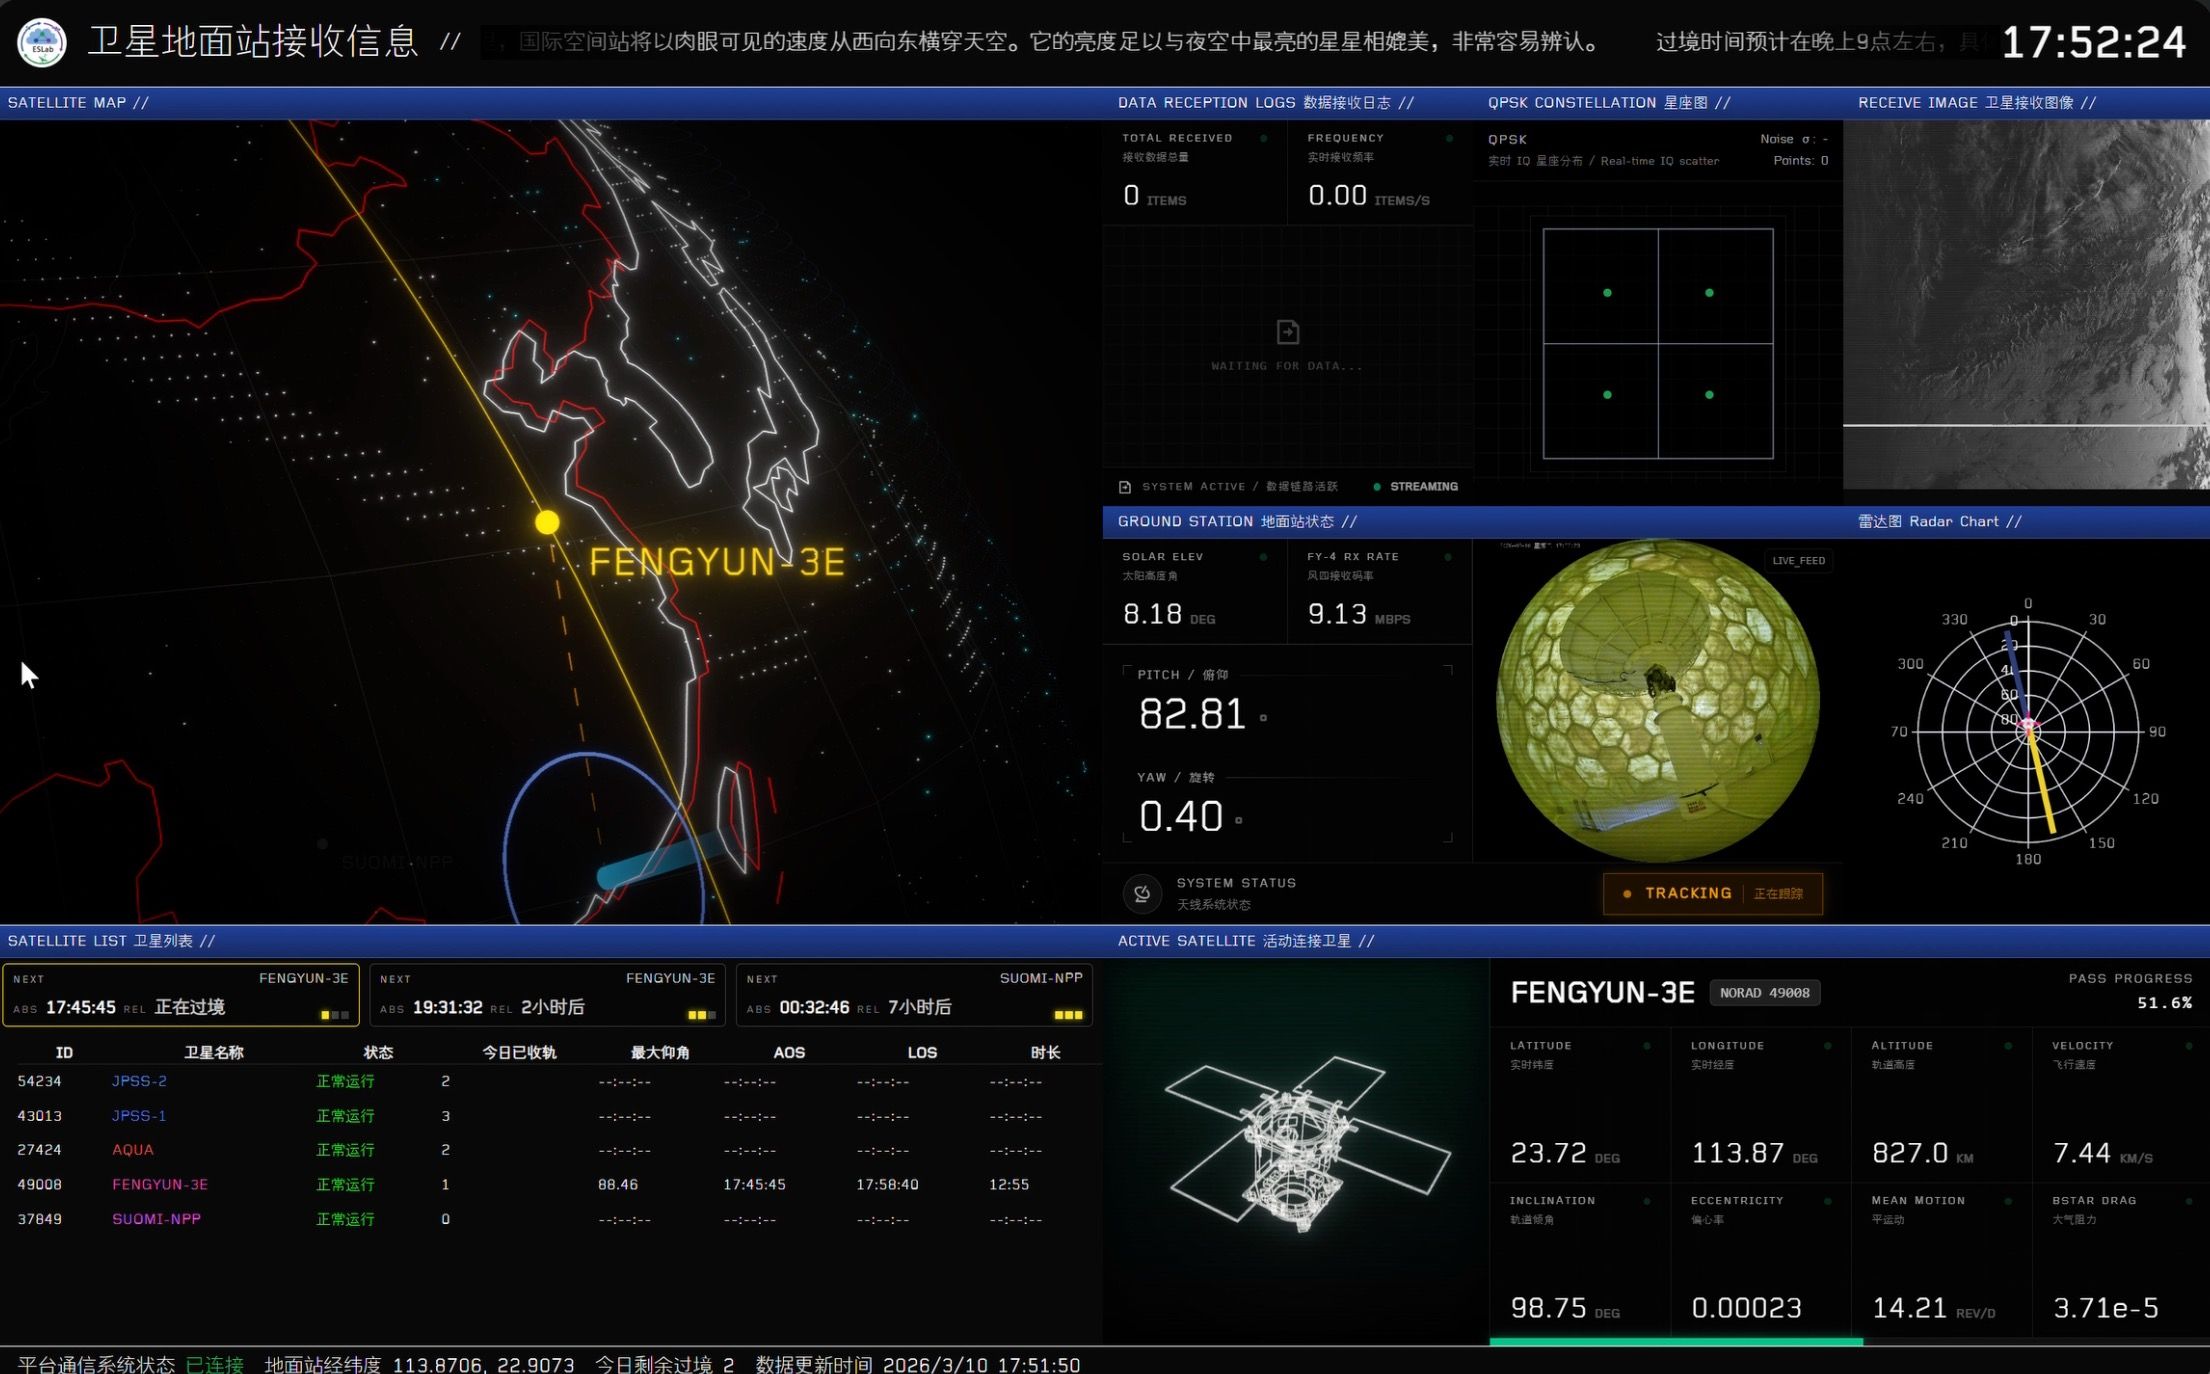
Task: Click the green pass progress bar
Action: [1676, 1341]
